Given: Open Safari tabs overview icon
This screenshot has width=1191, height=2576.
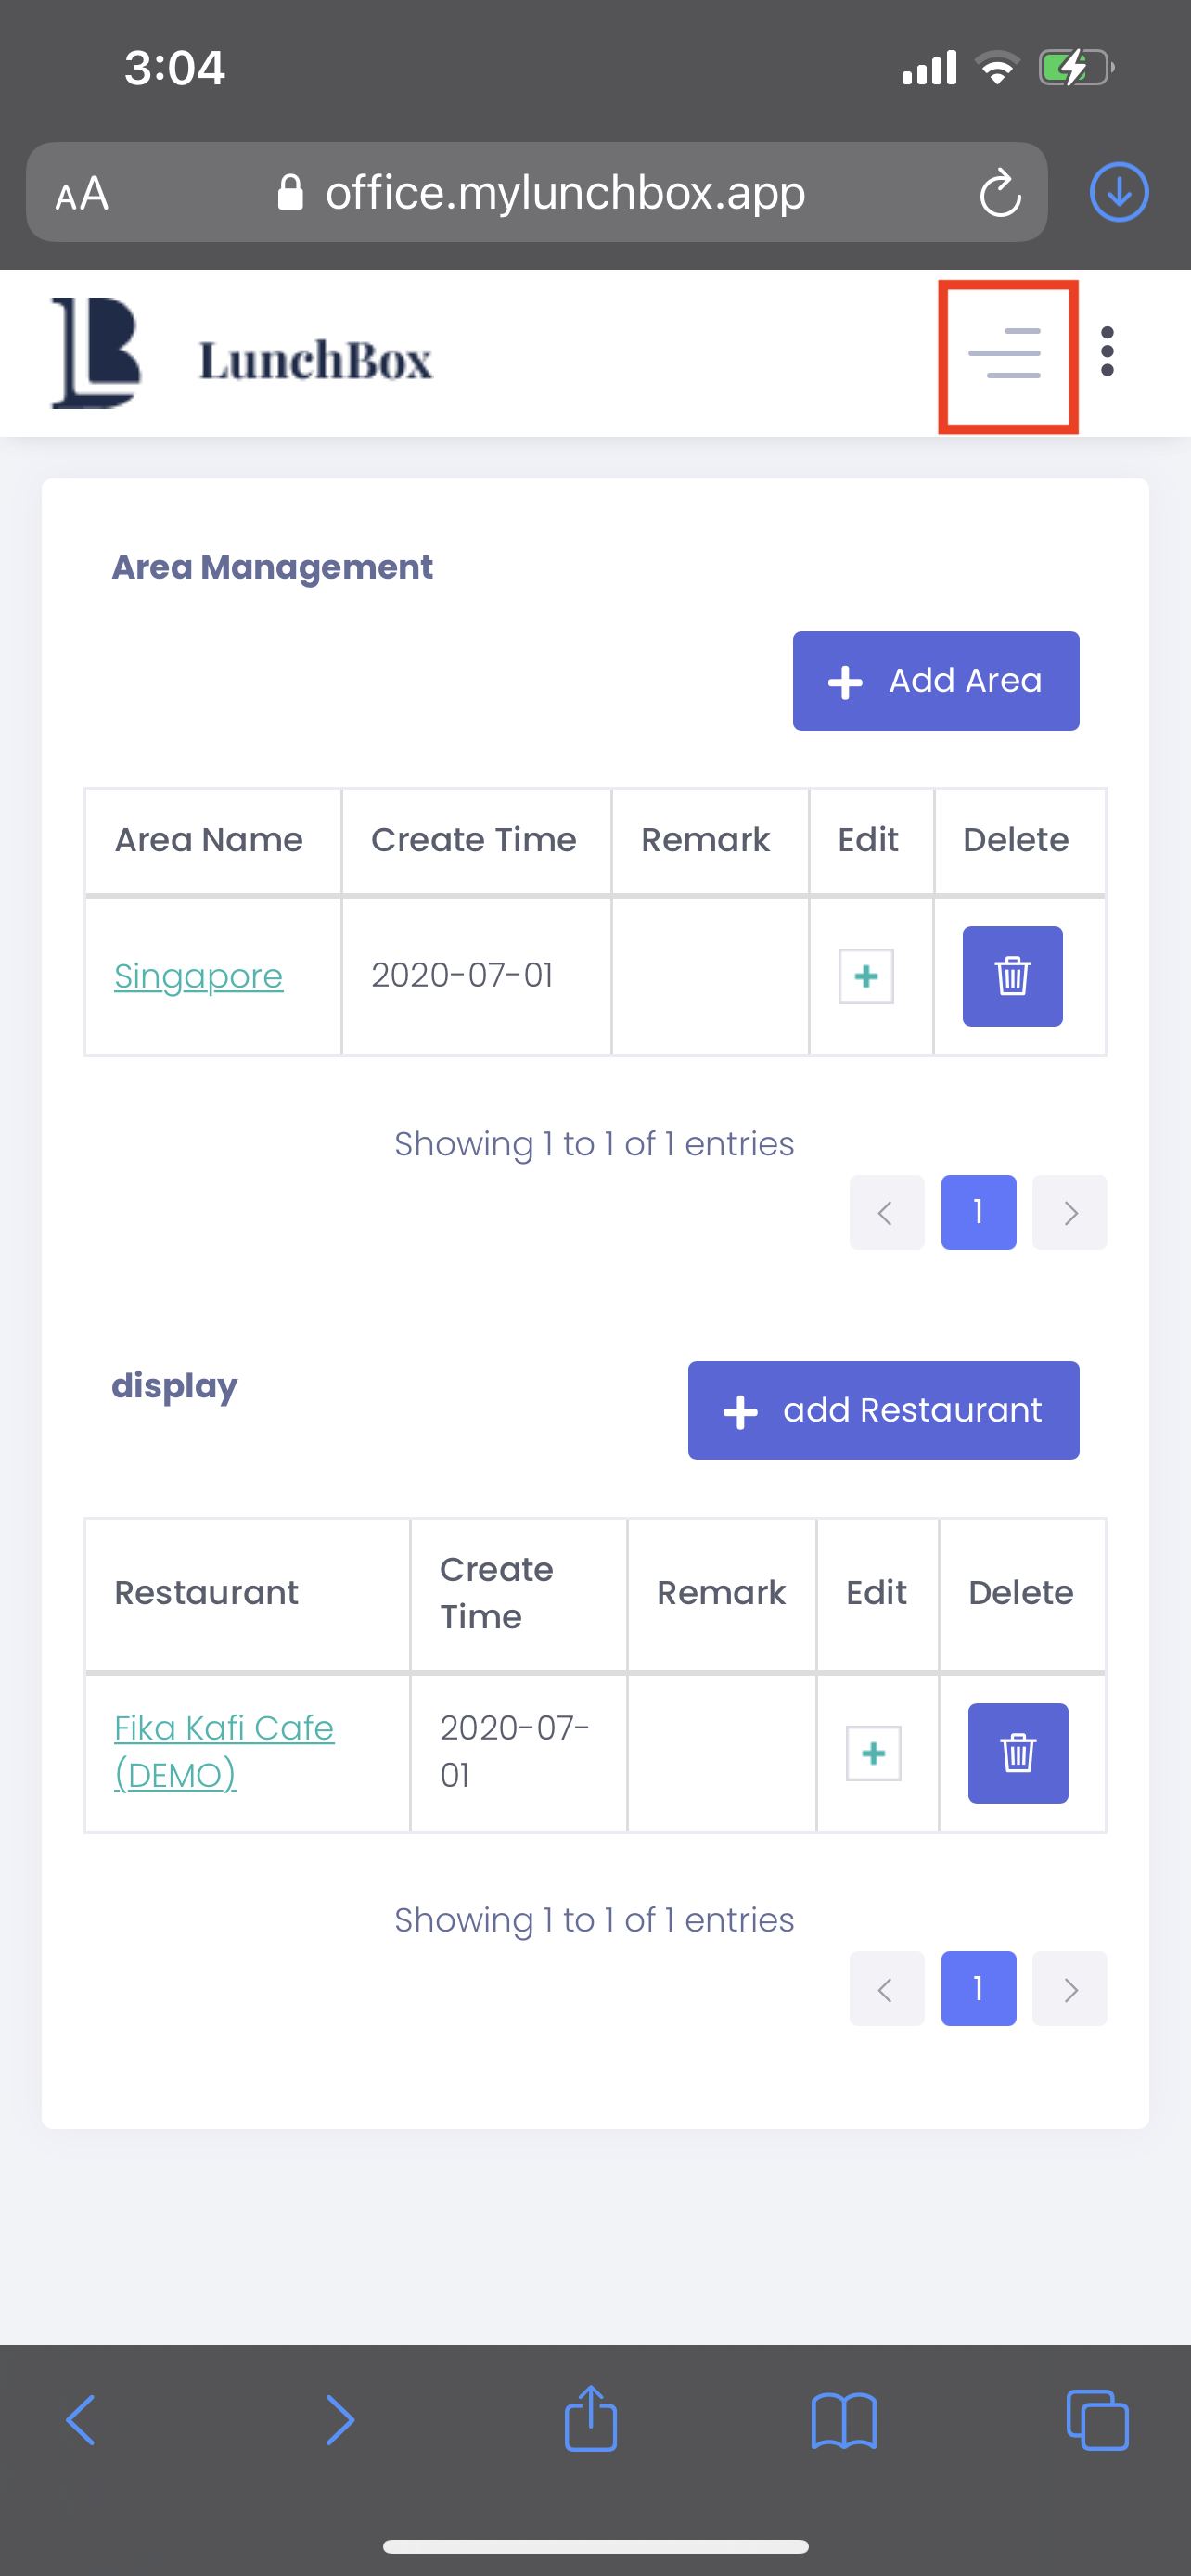Looking at the screenshot, I should (x=1098, y=2420).
